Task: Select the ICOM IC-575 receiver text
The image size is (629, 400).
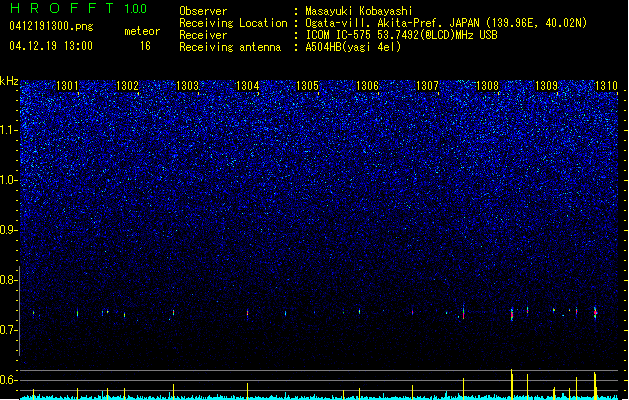Action: click(401, 35)
